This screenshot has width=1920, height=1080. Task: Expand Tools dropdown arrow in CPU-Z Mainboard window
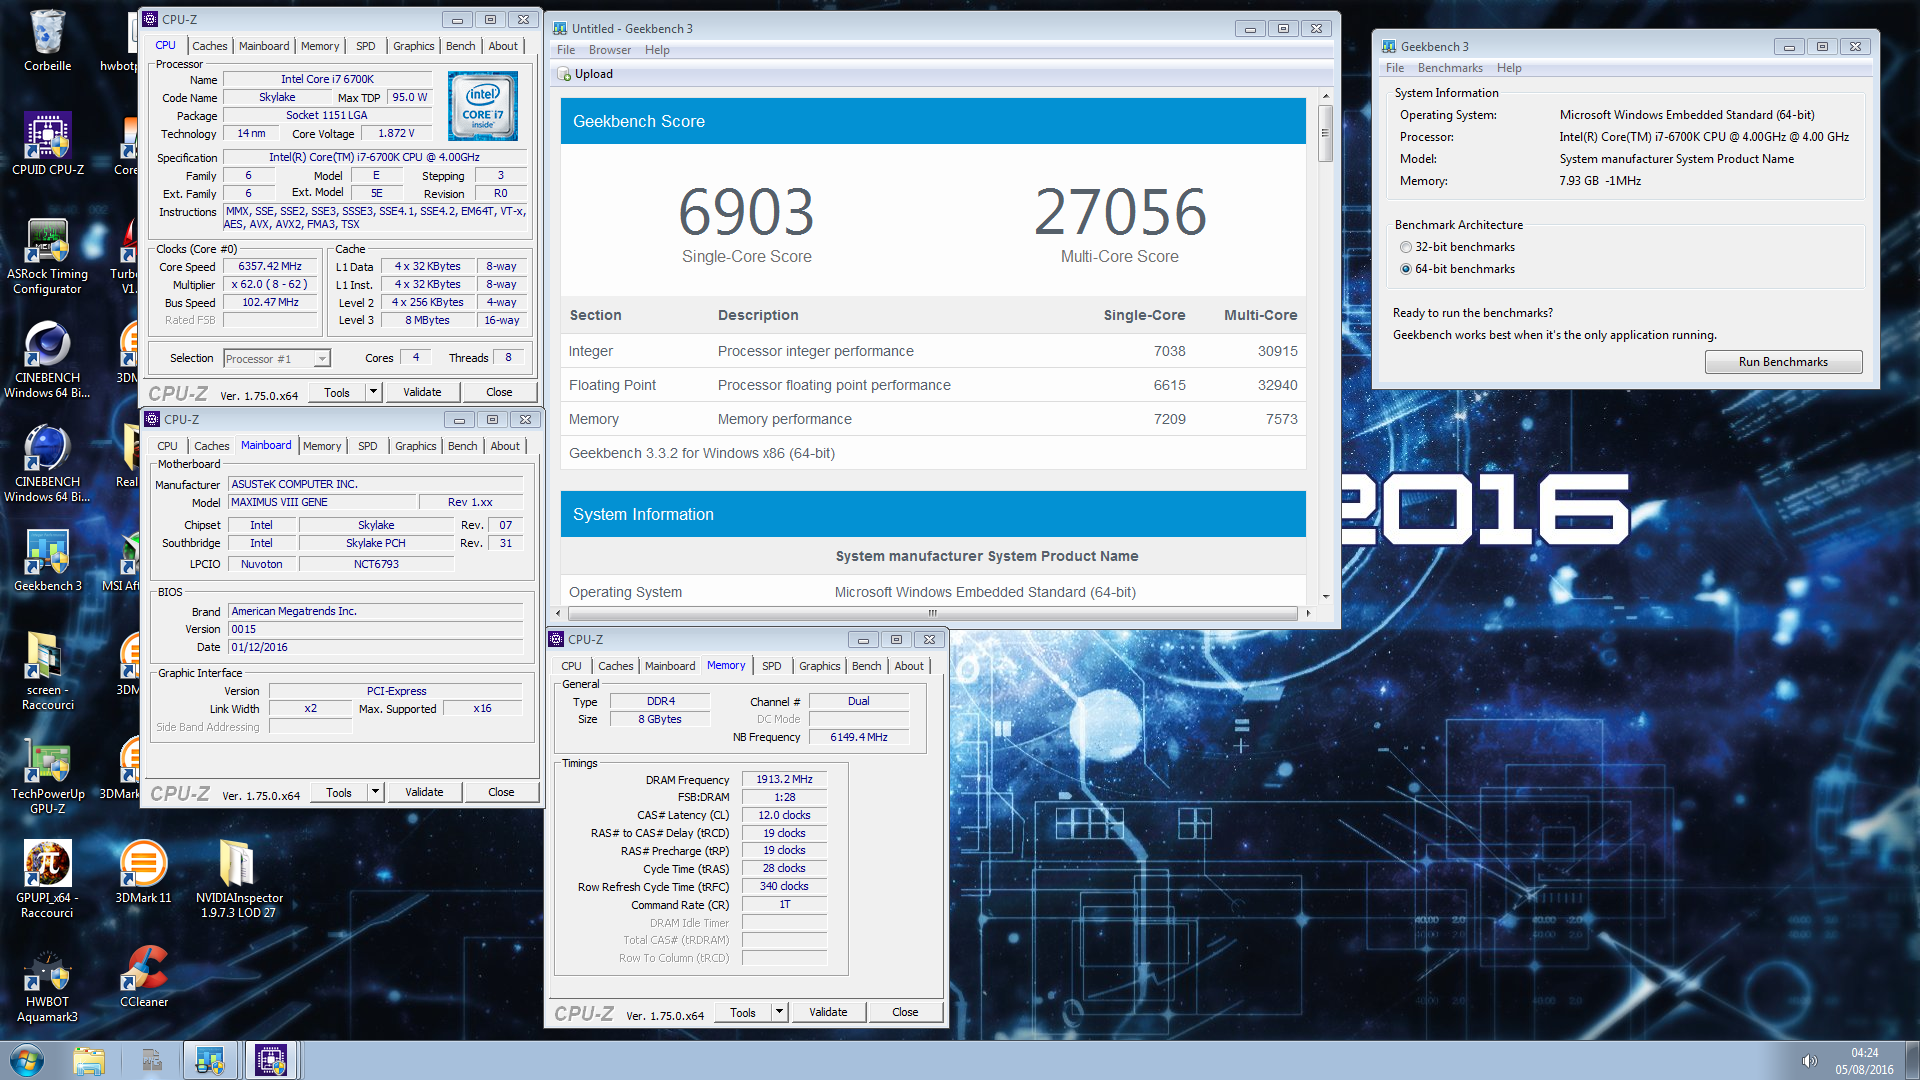375,792
